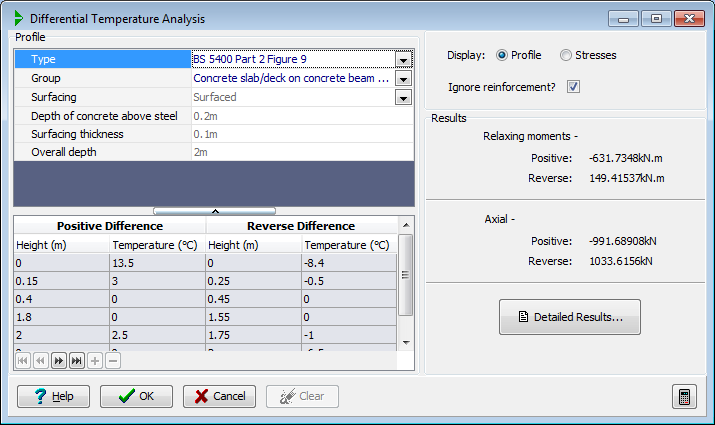Minimize the Differential Temperature Analysis window

click(x=623, y=19)
